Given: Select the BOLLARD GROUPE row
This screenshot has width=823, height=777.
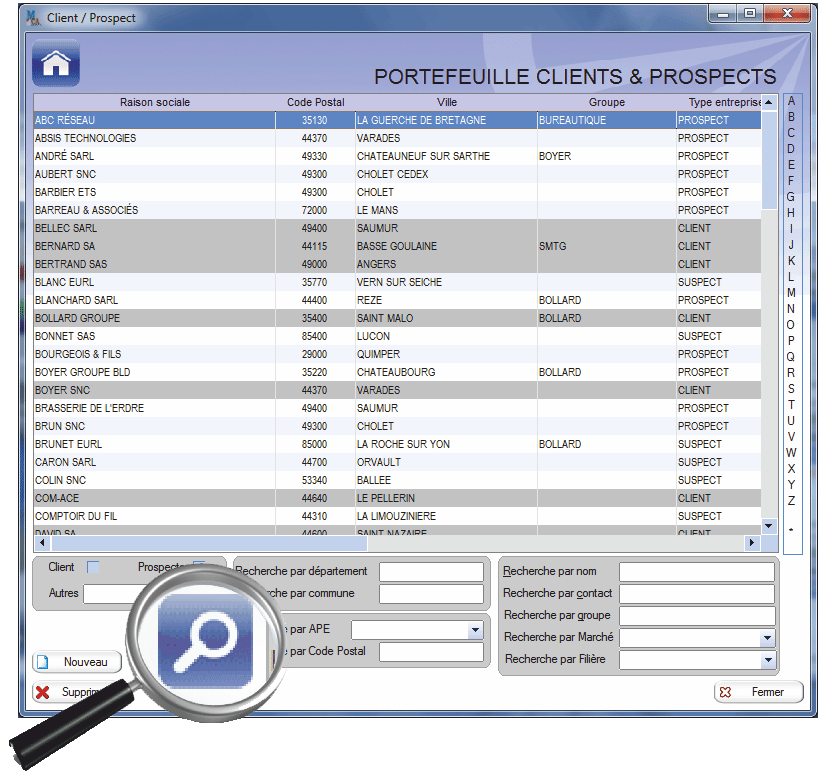Looking at the screenshot, I should pyautogui.click(x=397, y=318).
